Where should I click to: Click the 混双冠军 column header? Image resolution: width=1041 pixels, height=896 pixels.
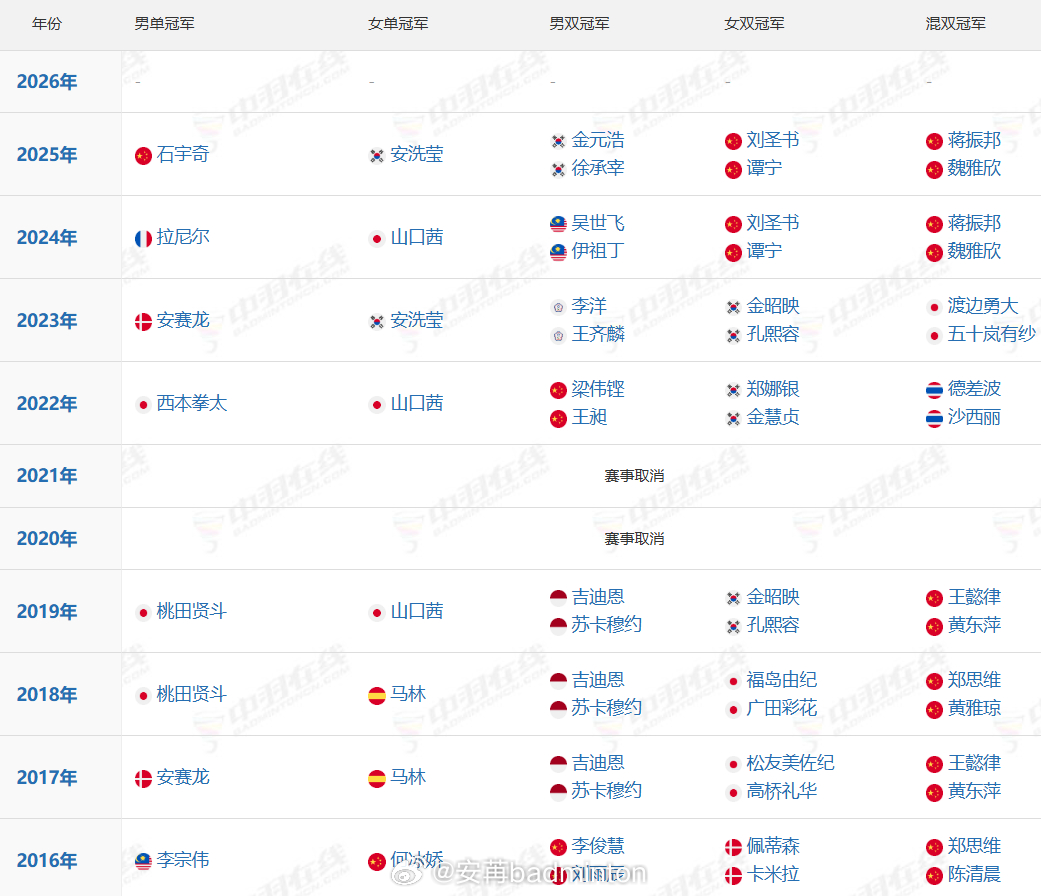click(955, 24)
